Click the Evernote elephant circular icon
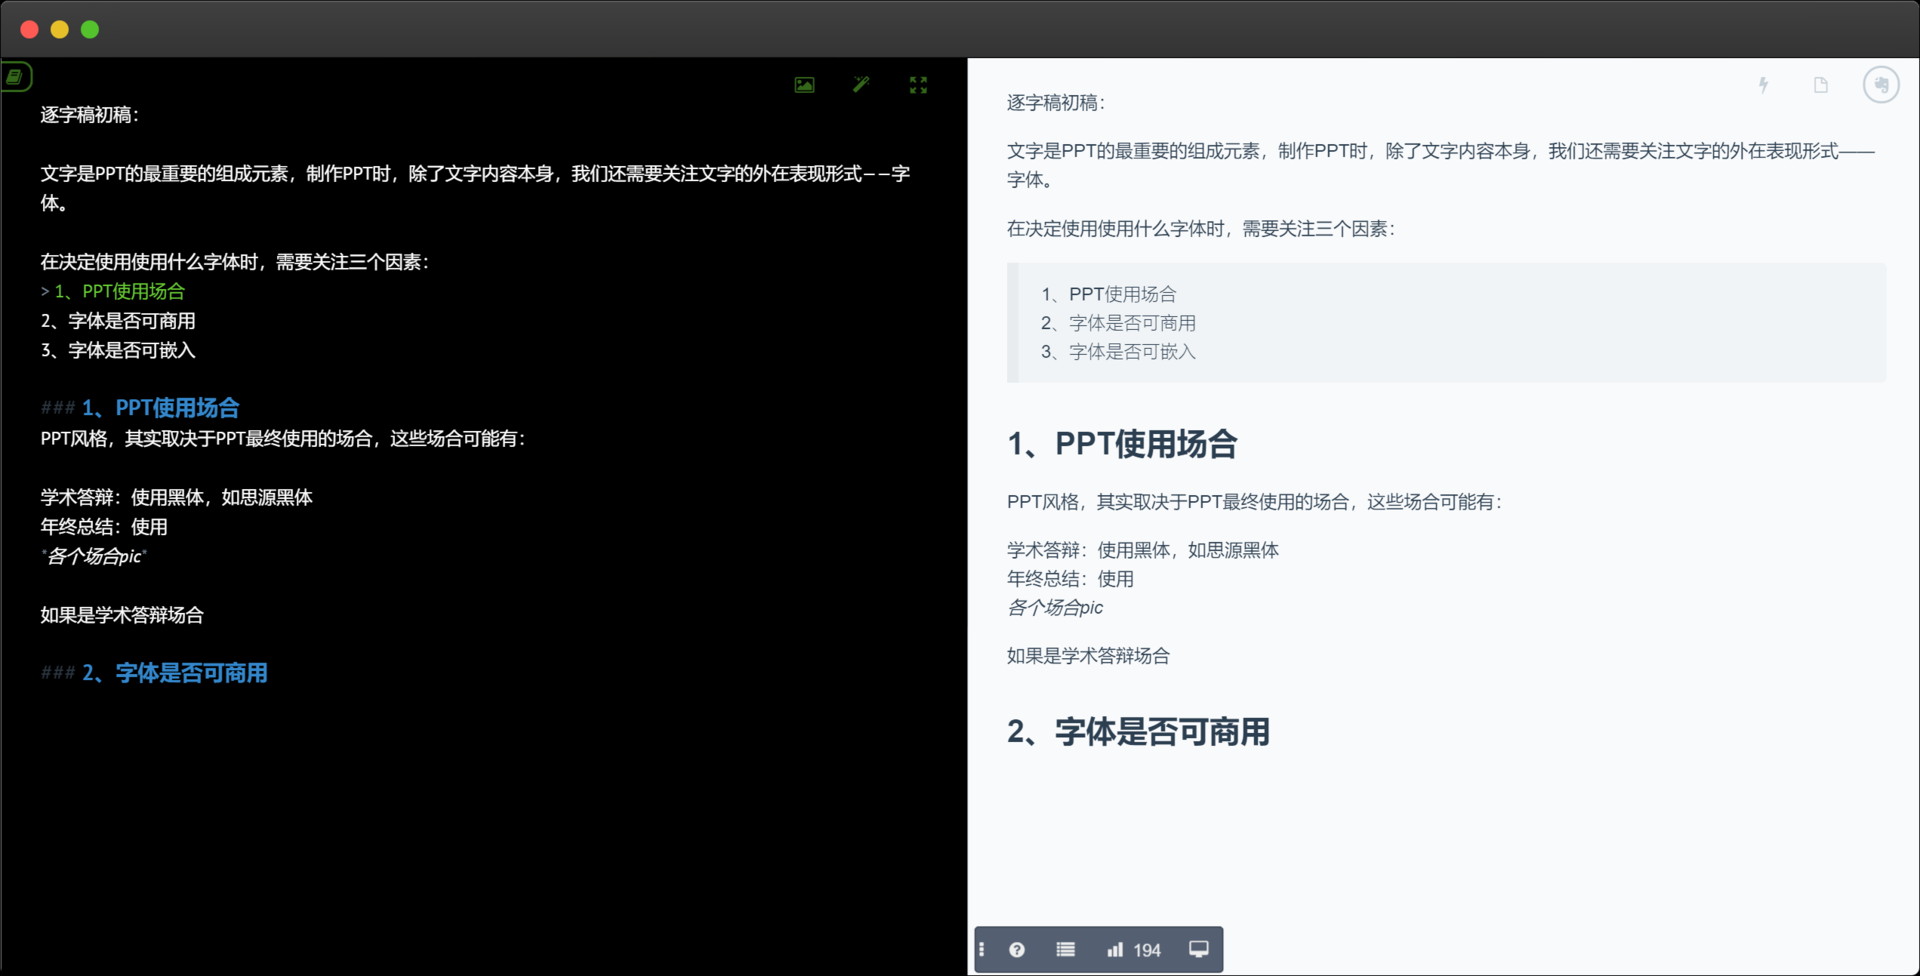The image size is (1920, 976). 1881,85
